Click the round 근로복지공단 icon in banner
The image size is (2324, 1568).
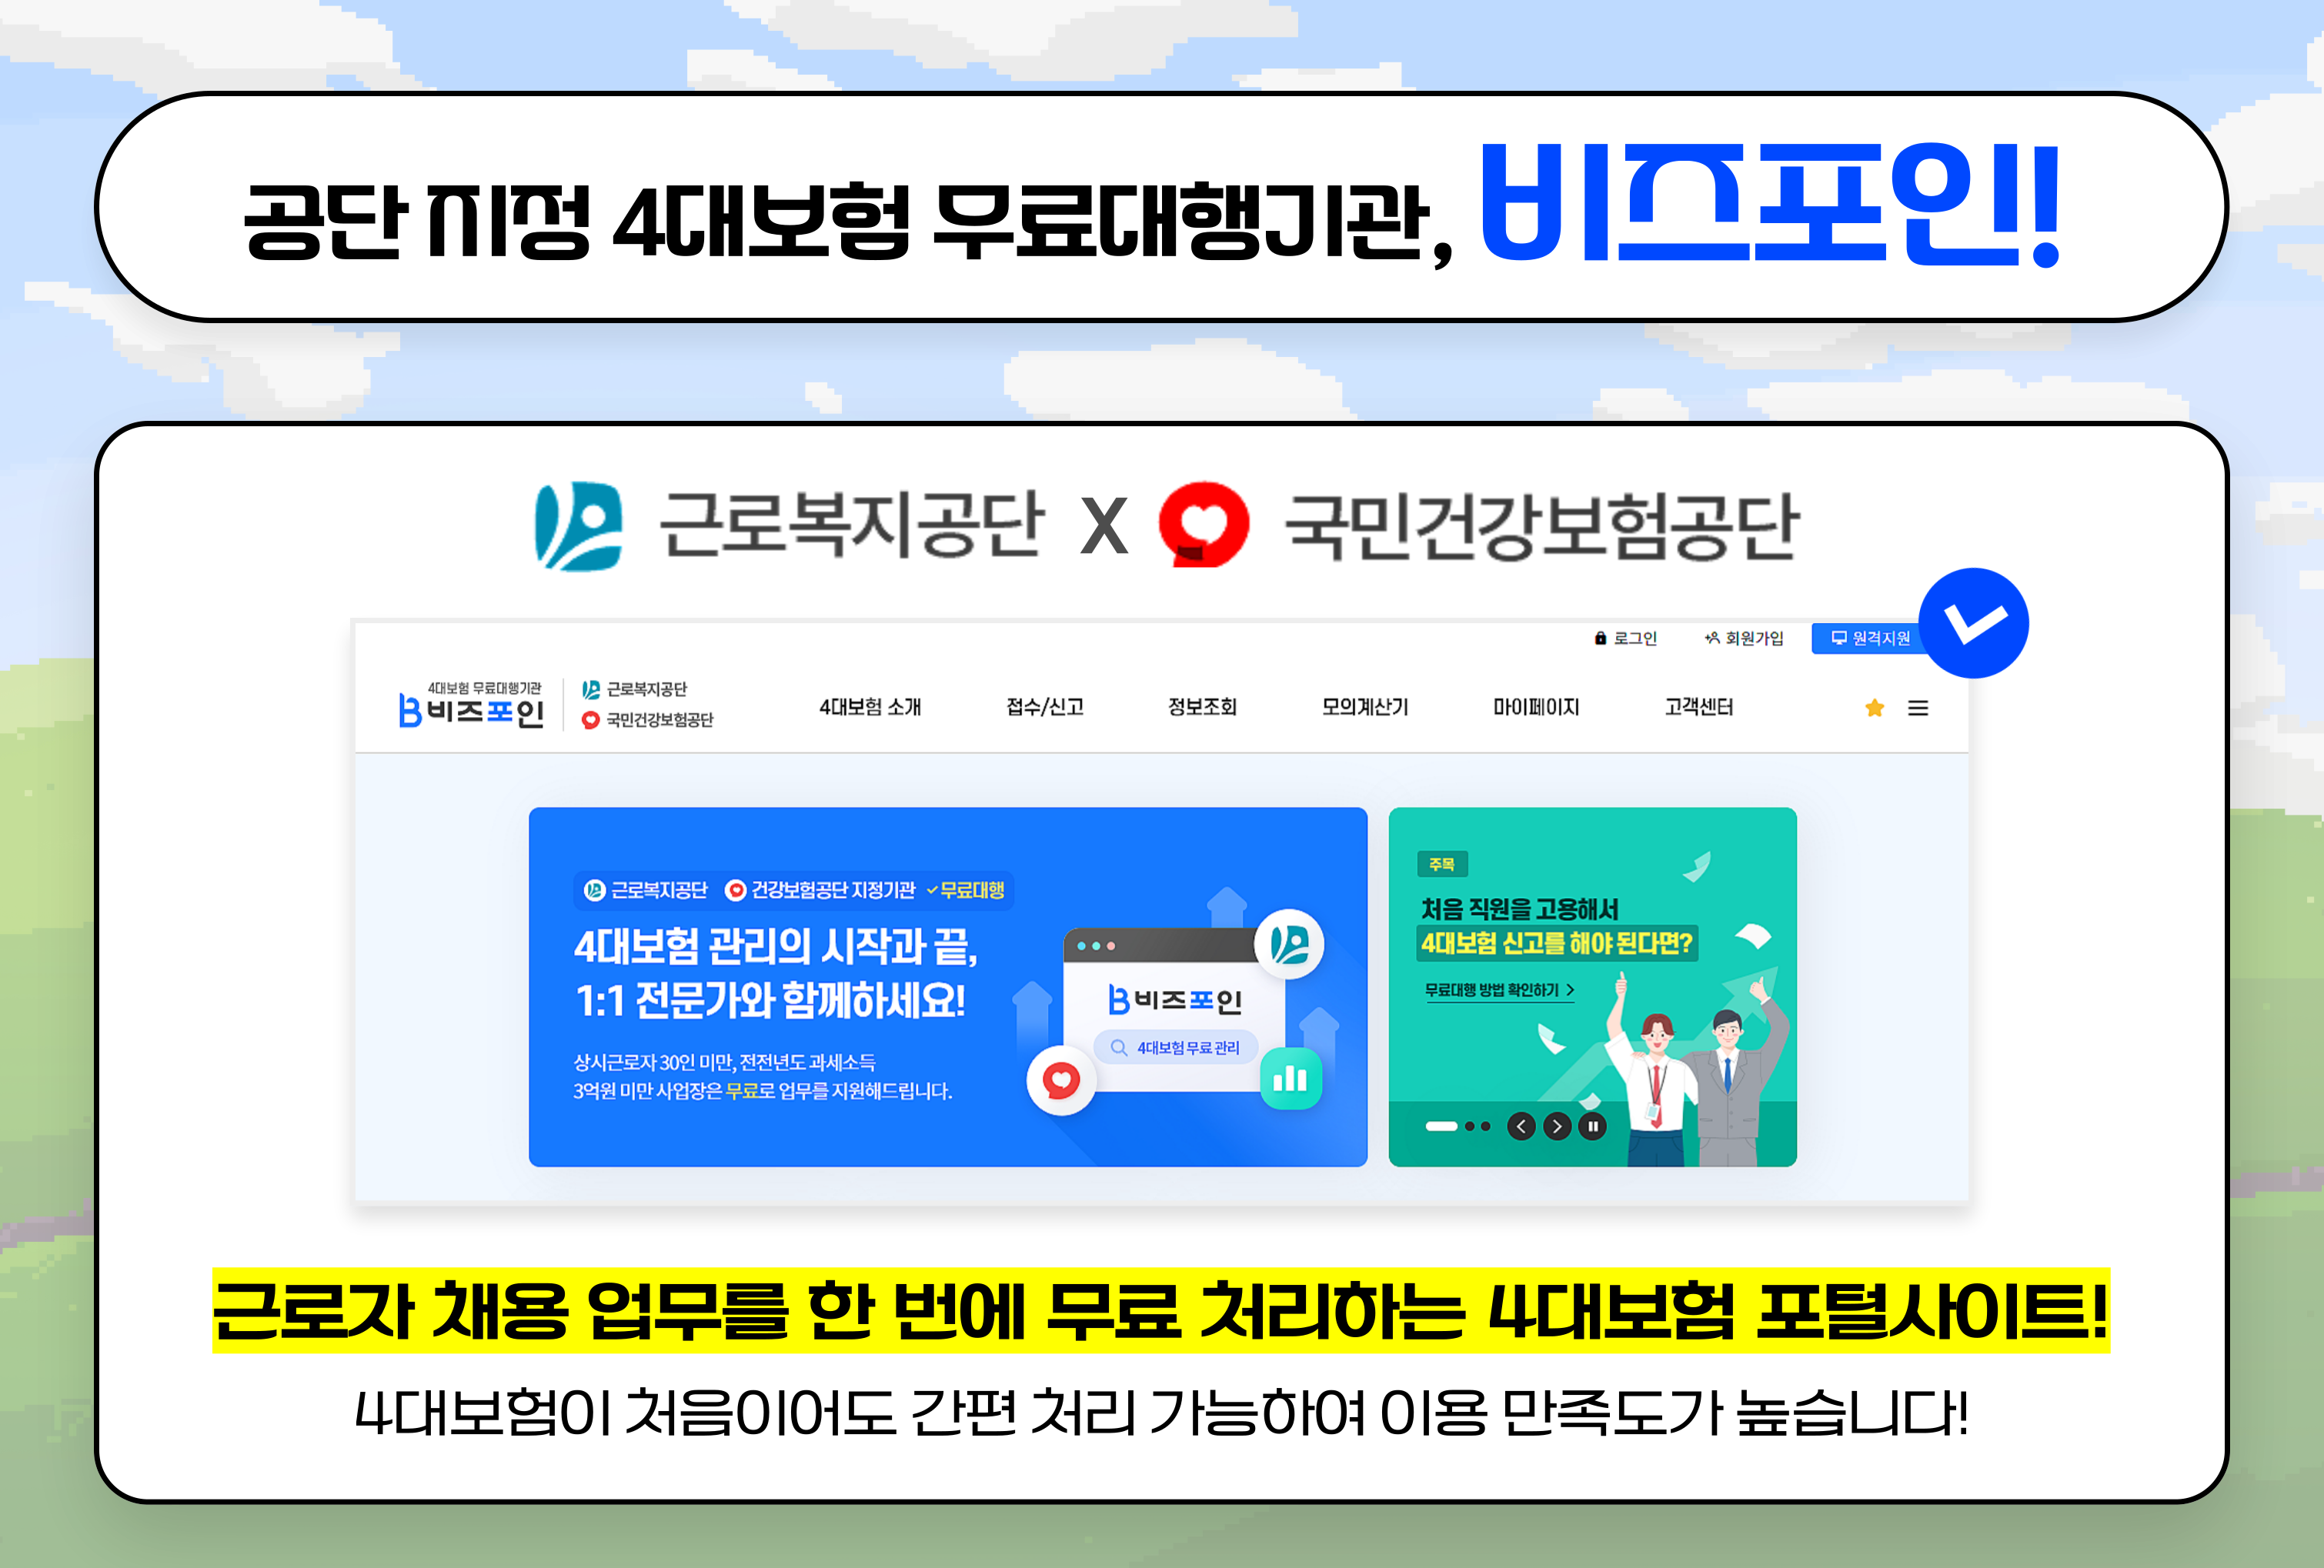[1290, 943]
